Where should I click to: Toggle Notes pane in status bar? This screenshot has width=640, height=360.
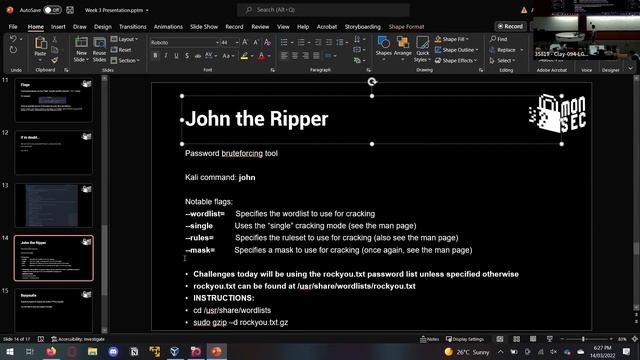pyautogui.click(x=429, y=339)
